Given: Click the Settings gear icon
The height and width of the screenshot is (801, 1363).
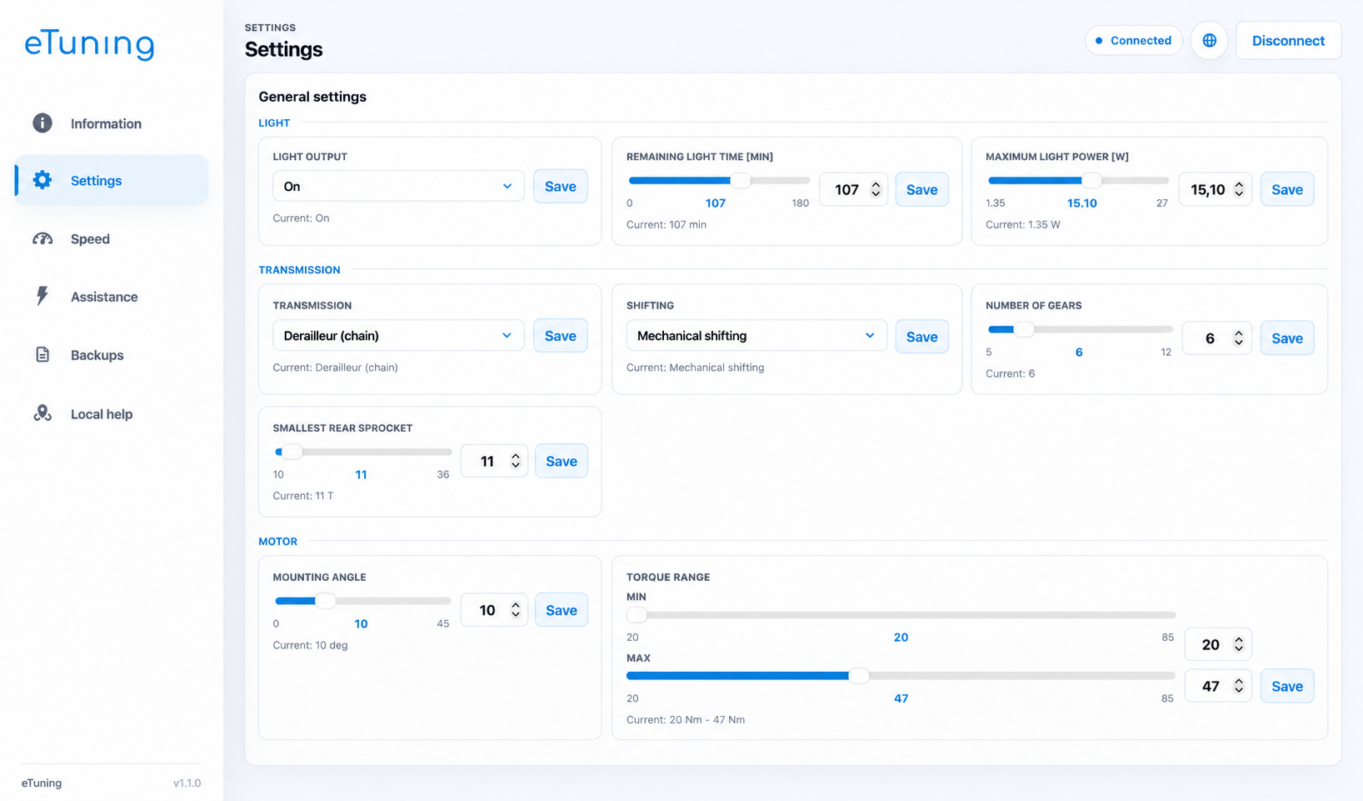Looking at the screenshot, I should coord(42,180).
